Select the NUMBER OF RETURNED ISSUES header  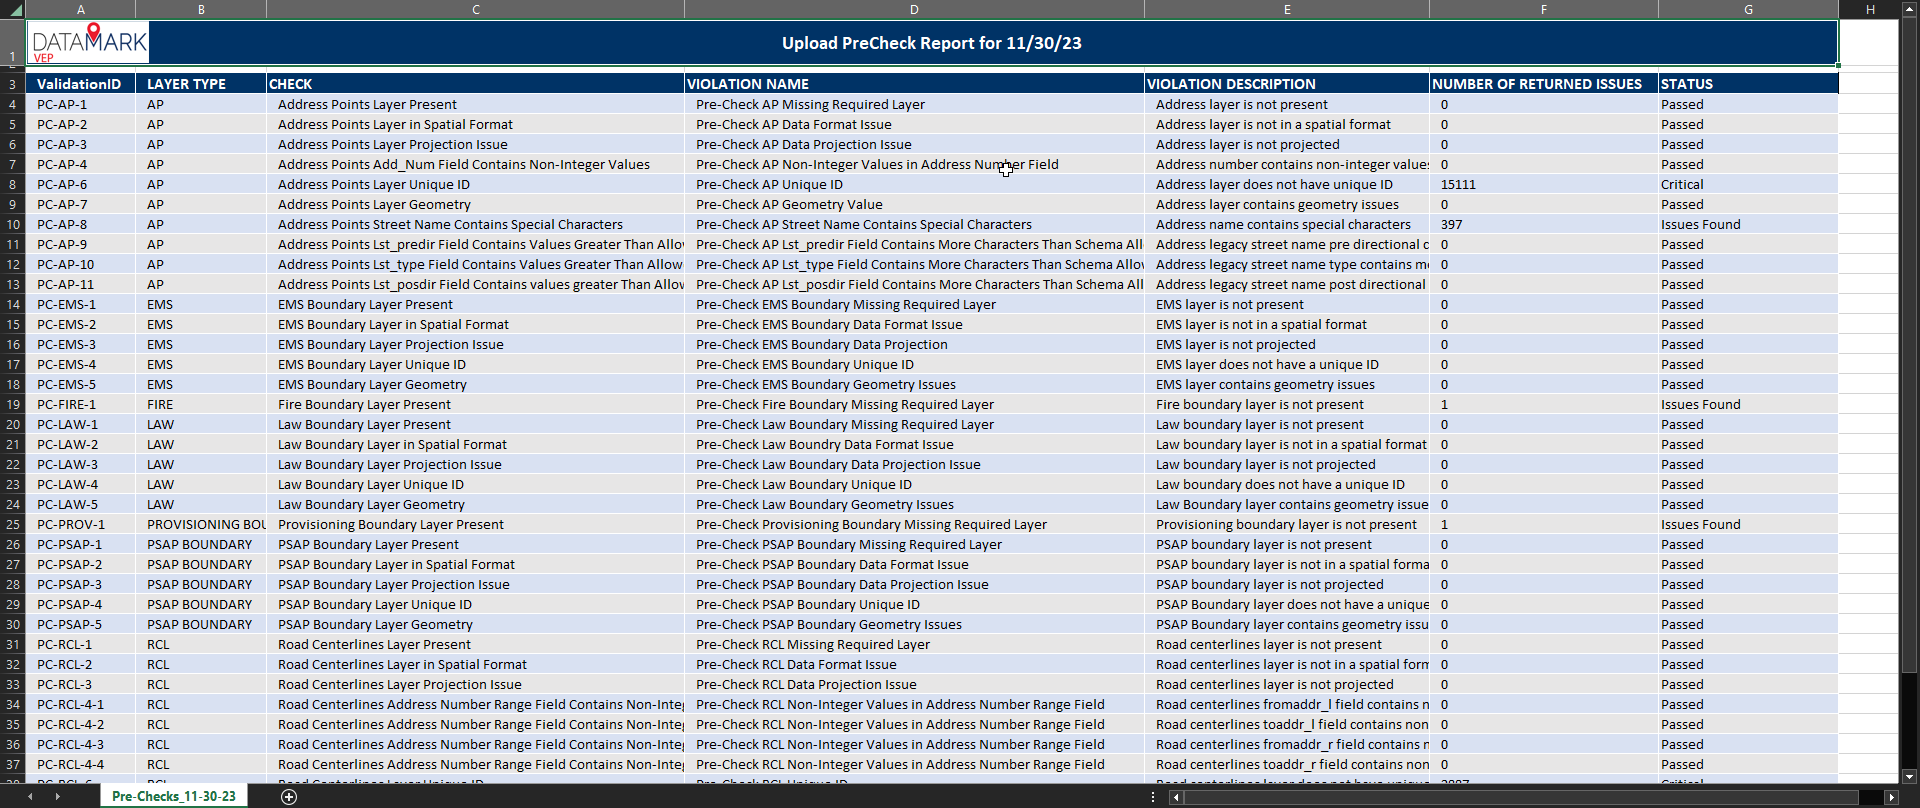(1543, 84)
